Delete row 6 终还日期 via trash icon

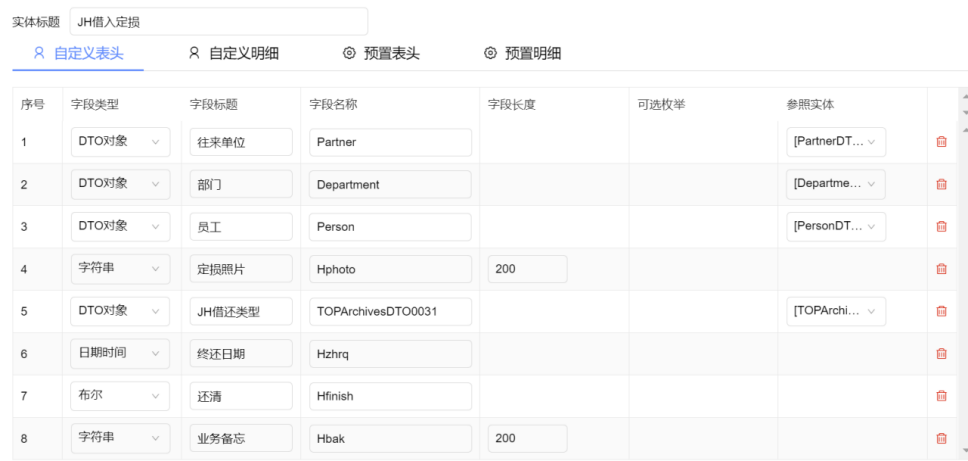click(941, 354)
